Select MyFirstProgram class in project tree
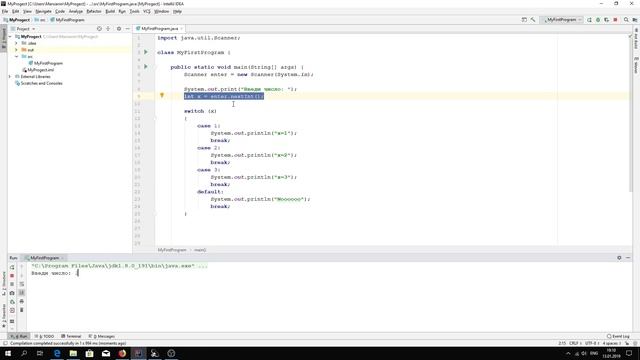This screenshot has height=360, width=640. tap(45, 63)
